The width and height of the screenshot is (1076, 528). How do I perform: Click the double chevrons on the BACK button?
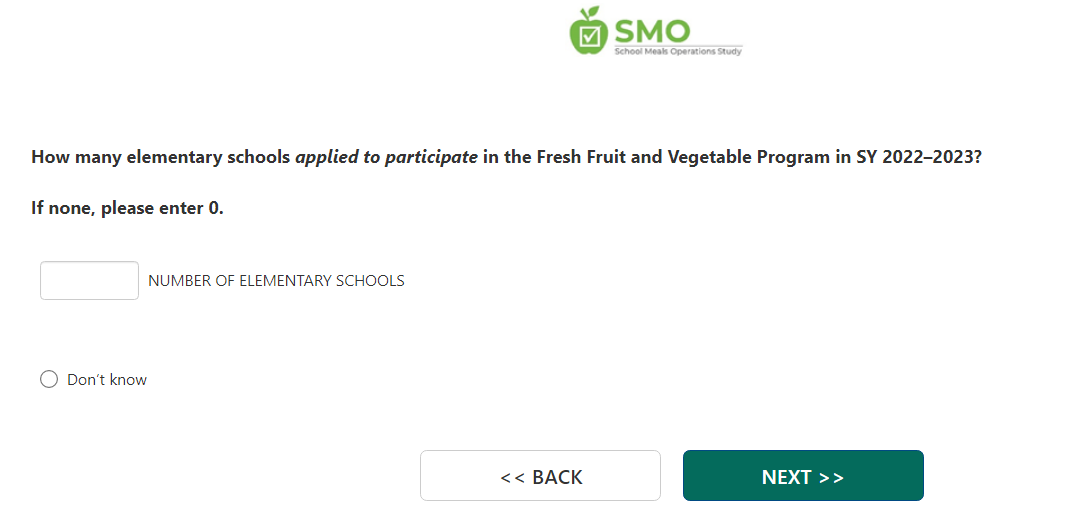[512, 478]
